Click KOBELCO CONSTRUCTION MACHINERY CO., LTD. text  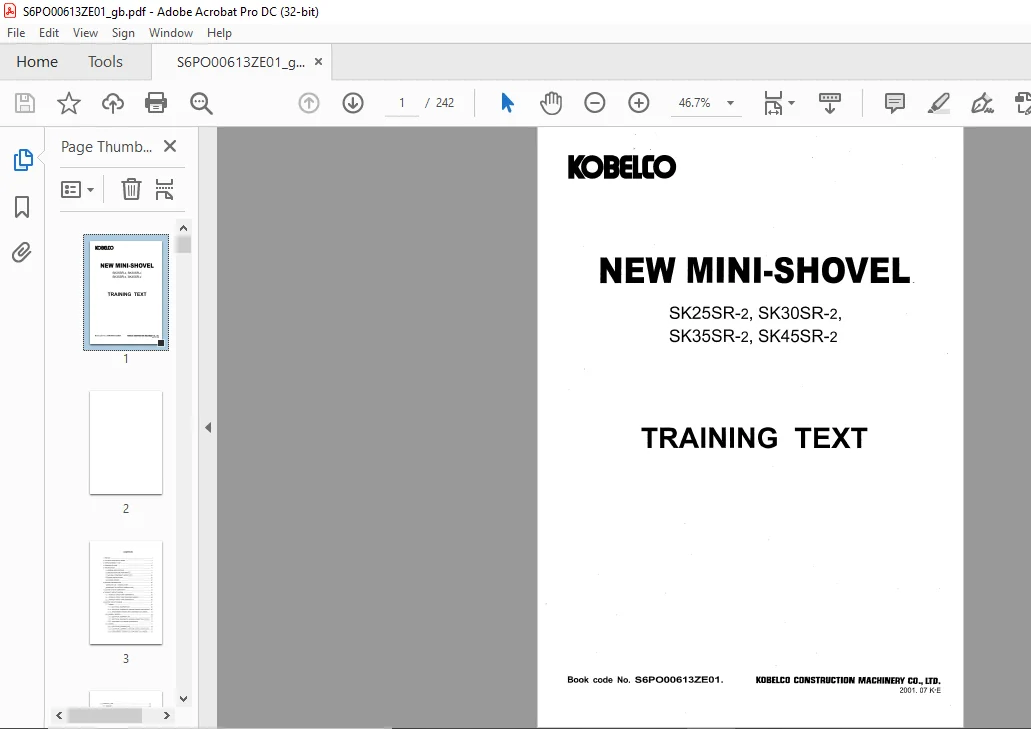pos(848,680)
